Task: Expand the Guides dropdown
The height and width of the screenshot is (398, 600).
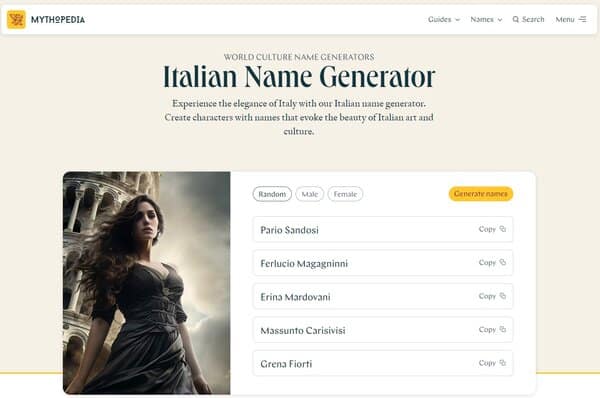Action: pyautogui.click(x=444, y=20)
